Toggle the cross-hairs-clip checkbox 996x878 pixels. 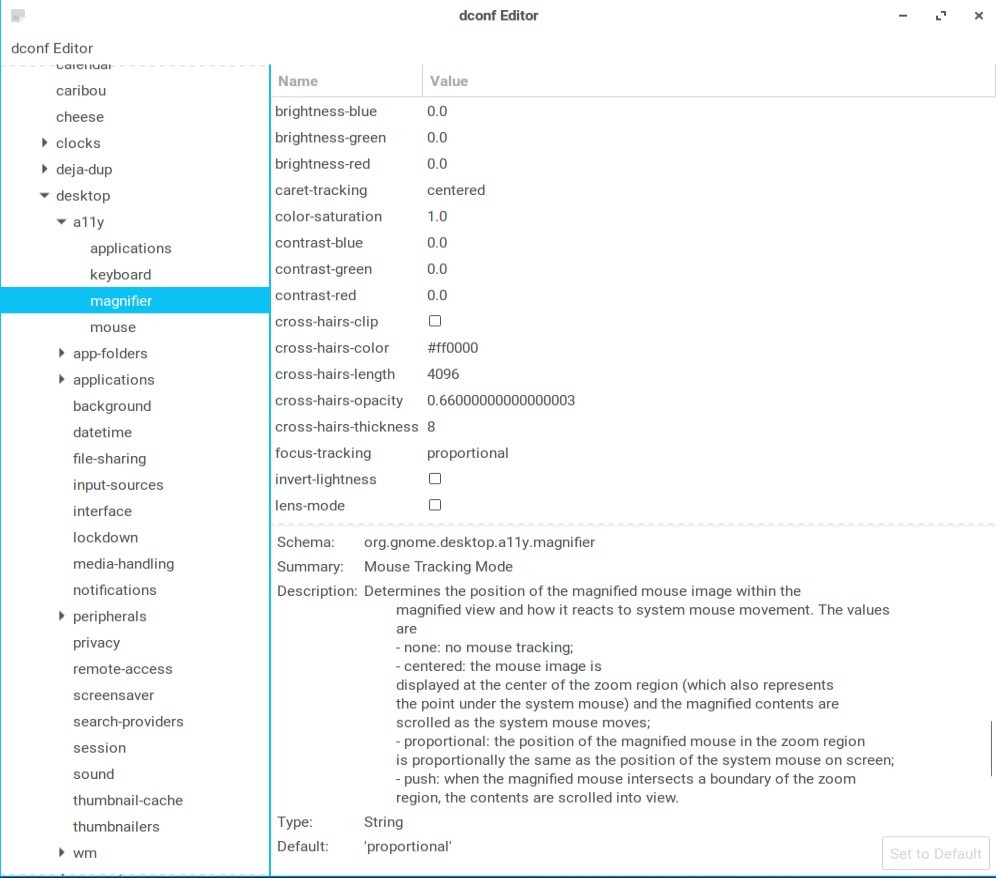tap(435, 321)
